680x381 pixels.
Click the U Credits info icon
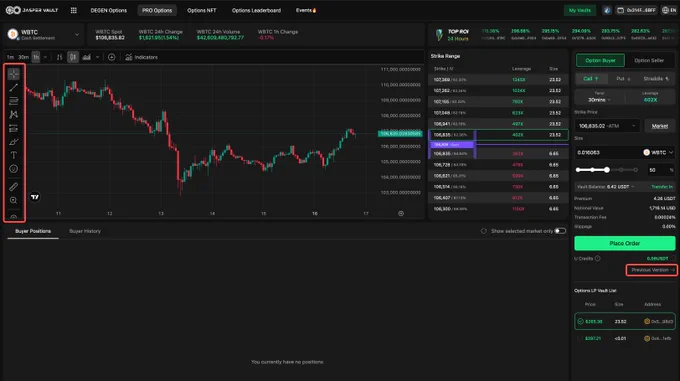click(598, 258)
